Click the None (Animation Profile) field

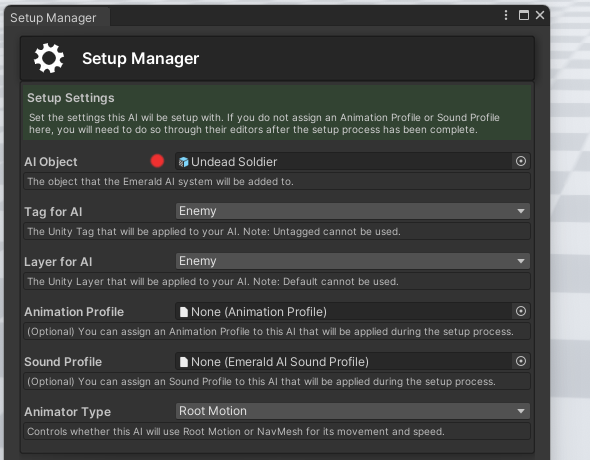click(344, 311)
